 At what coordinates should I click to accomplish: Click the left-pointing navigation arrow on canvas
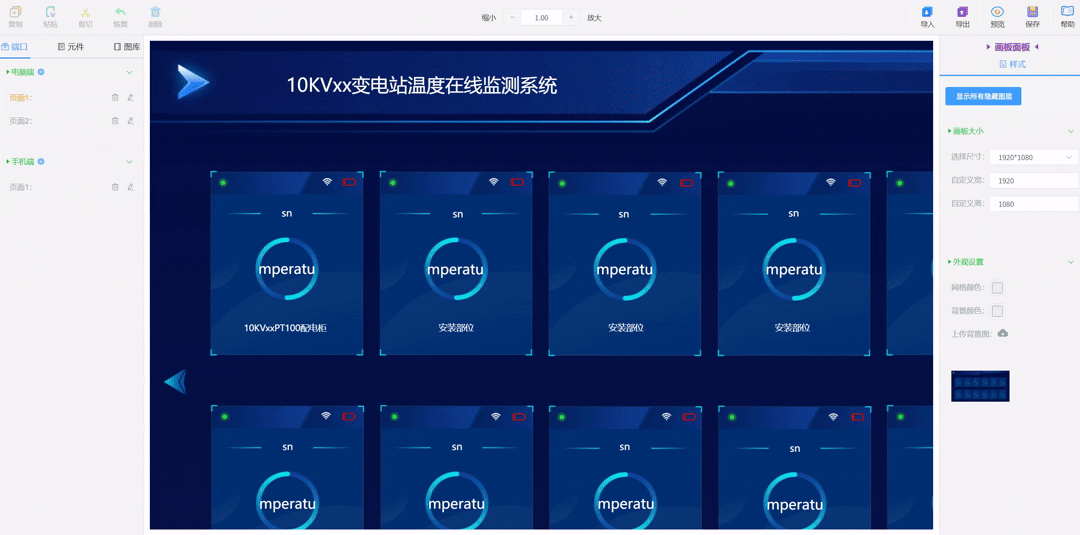(175, 381)
